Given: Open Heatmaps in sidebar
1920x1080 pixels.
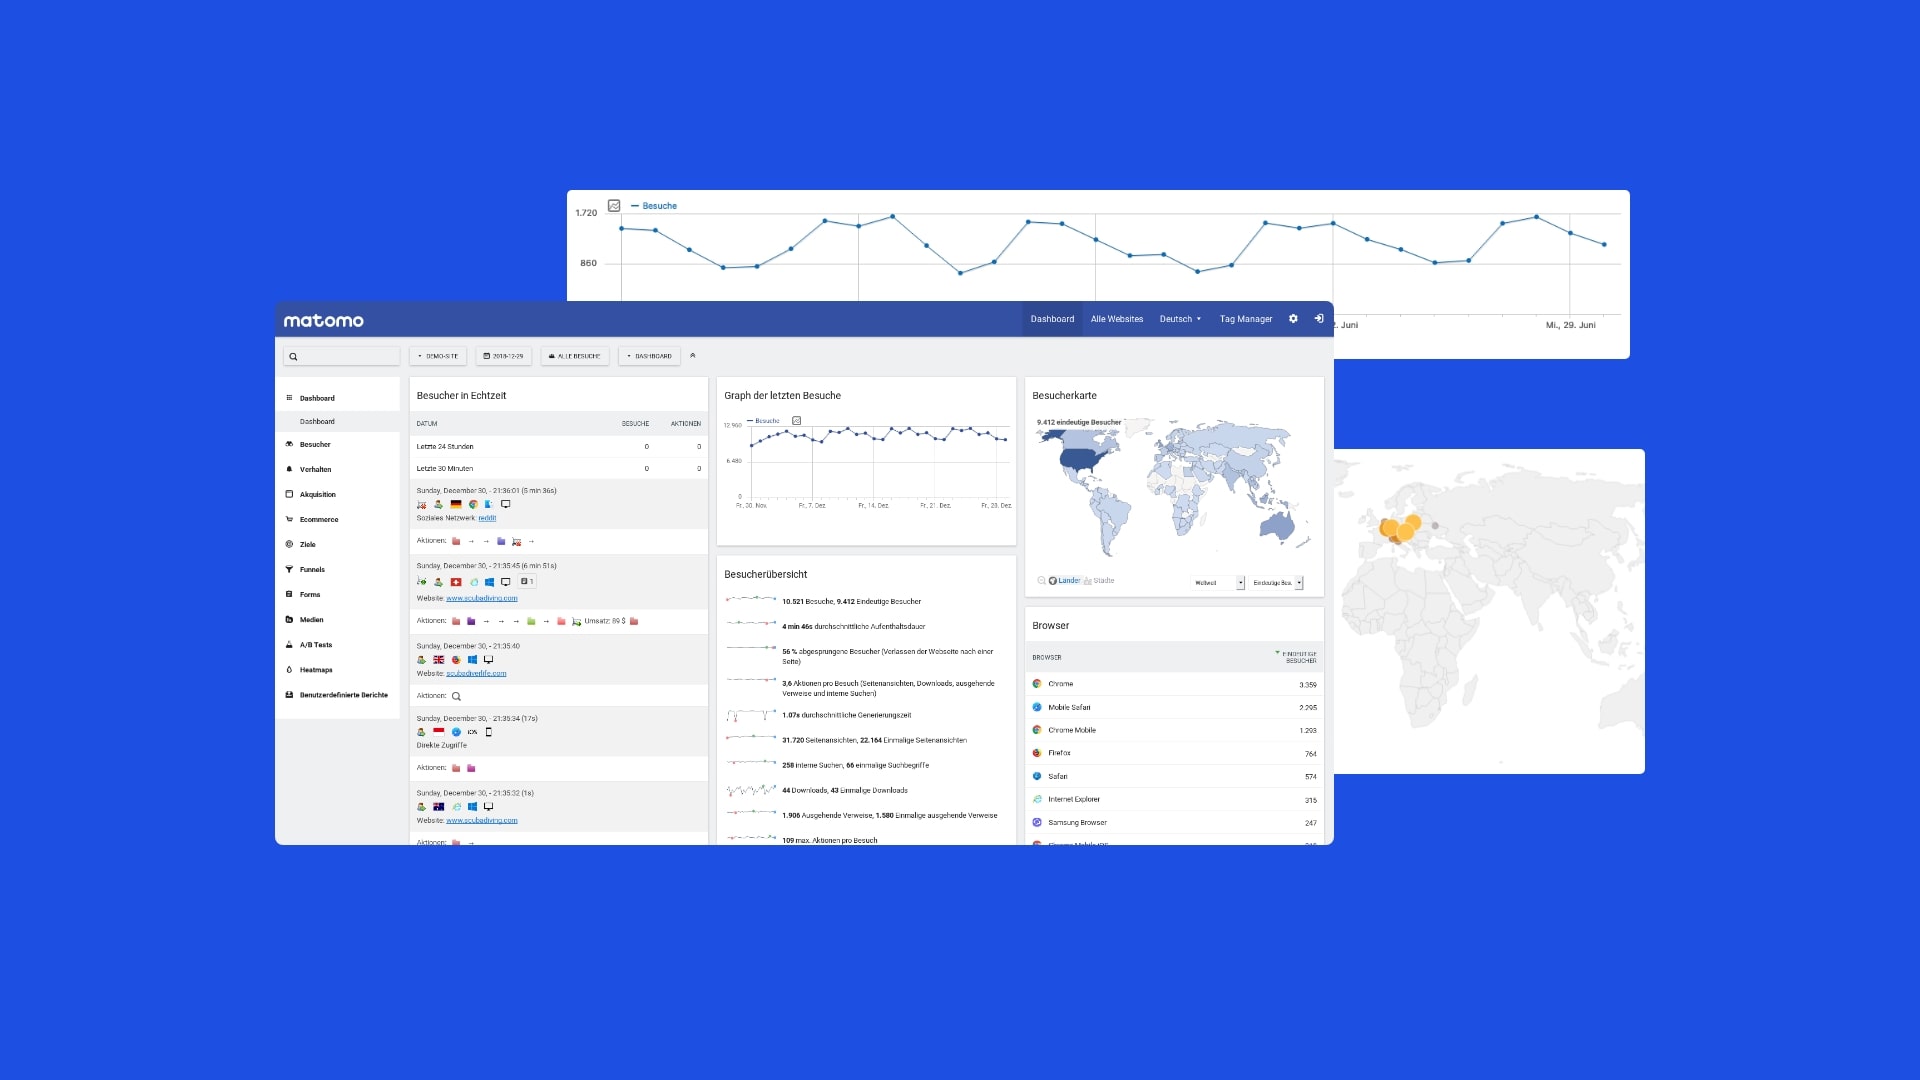Looking at the screenshot, I should coord(316,670).
